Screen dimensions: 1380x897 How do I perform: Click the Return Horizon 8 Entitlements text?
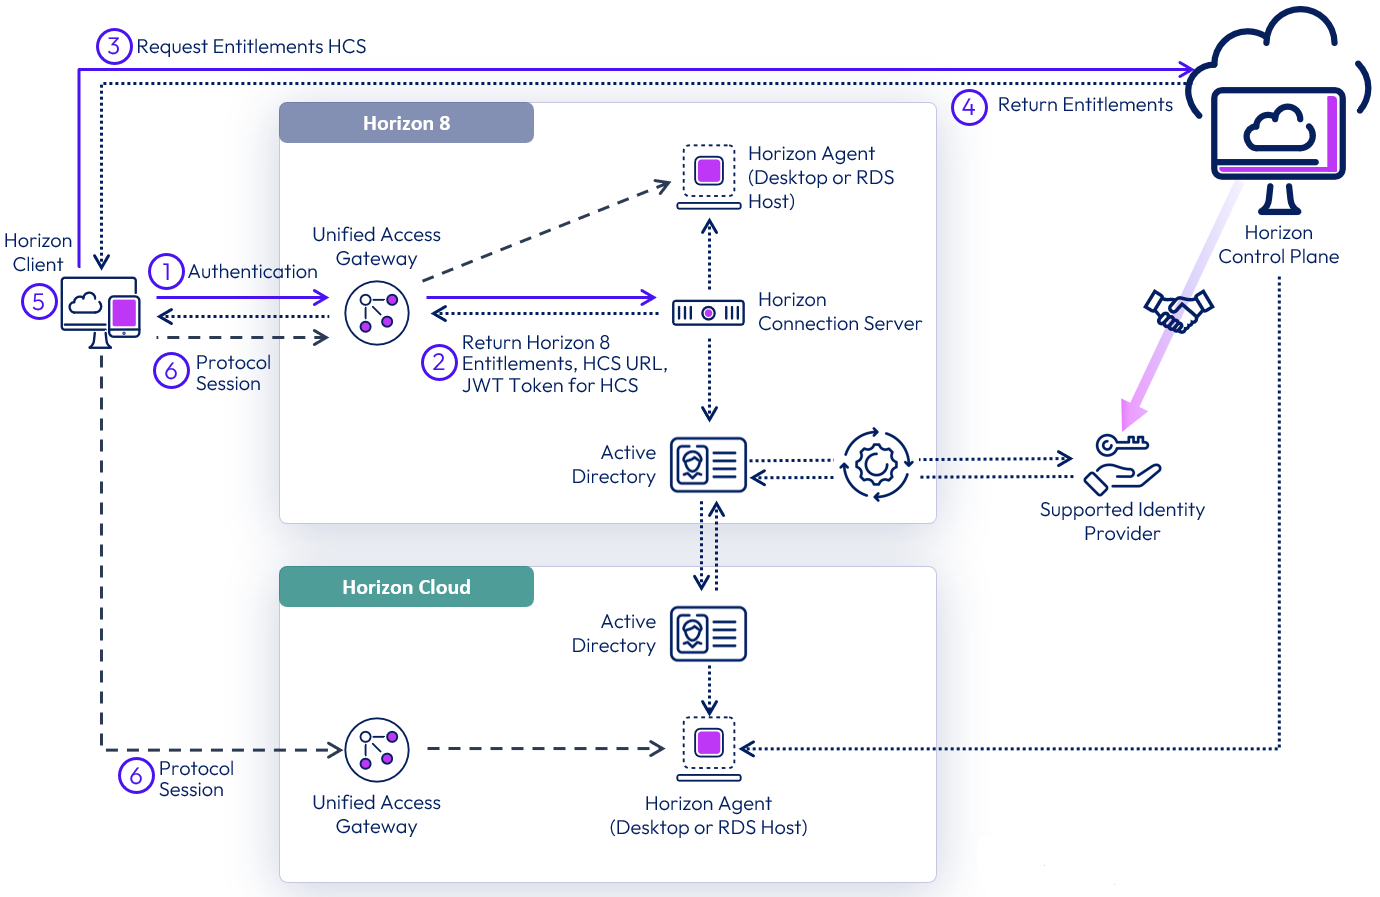click(564, 364)
